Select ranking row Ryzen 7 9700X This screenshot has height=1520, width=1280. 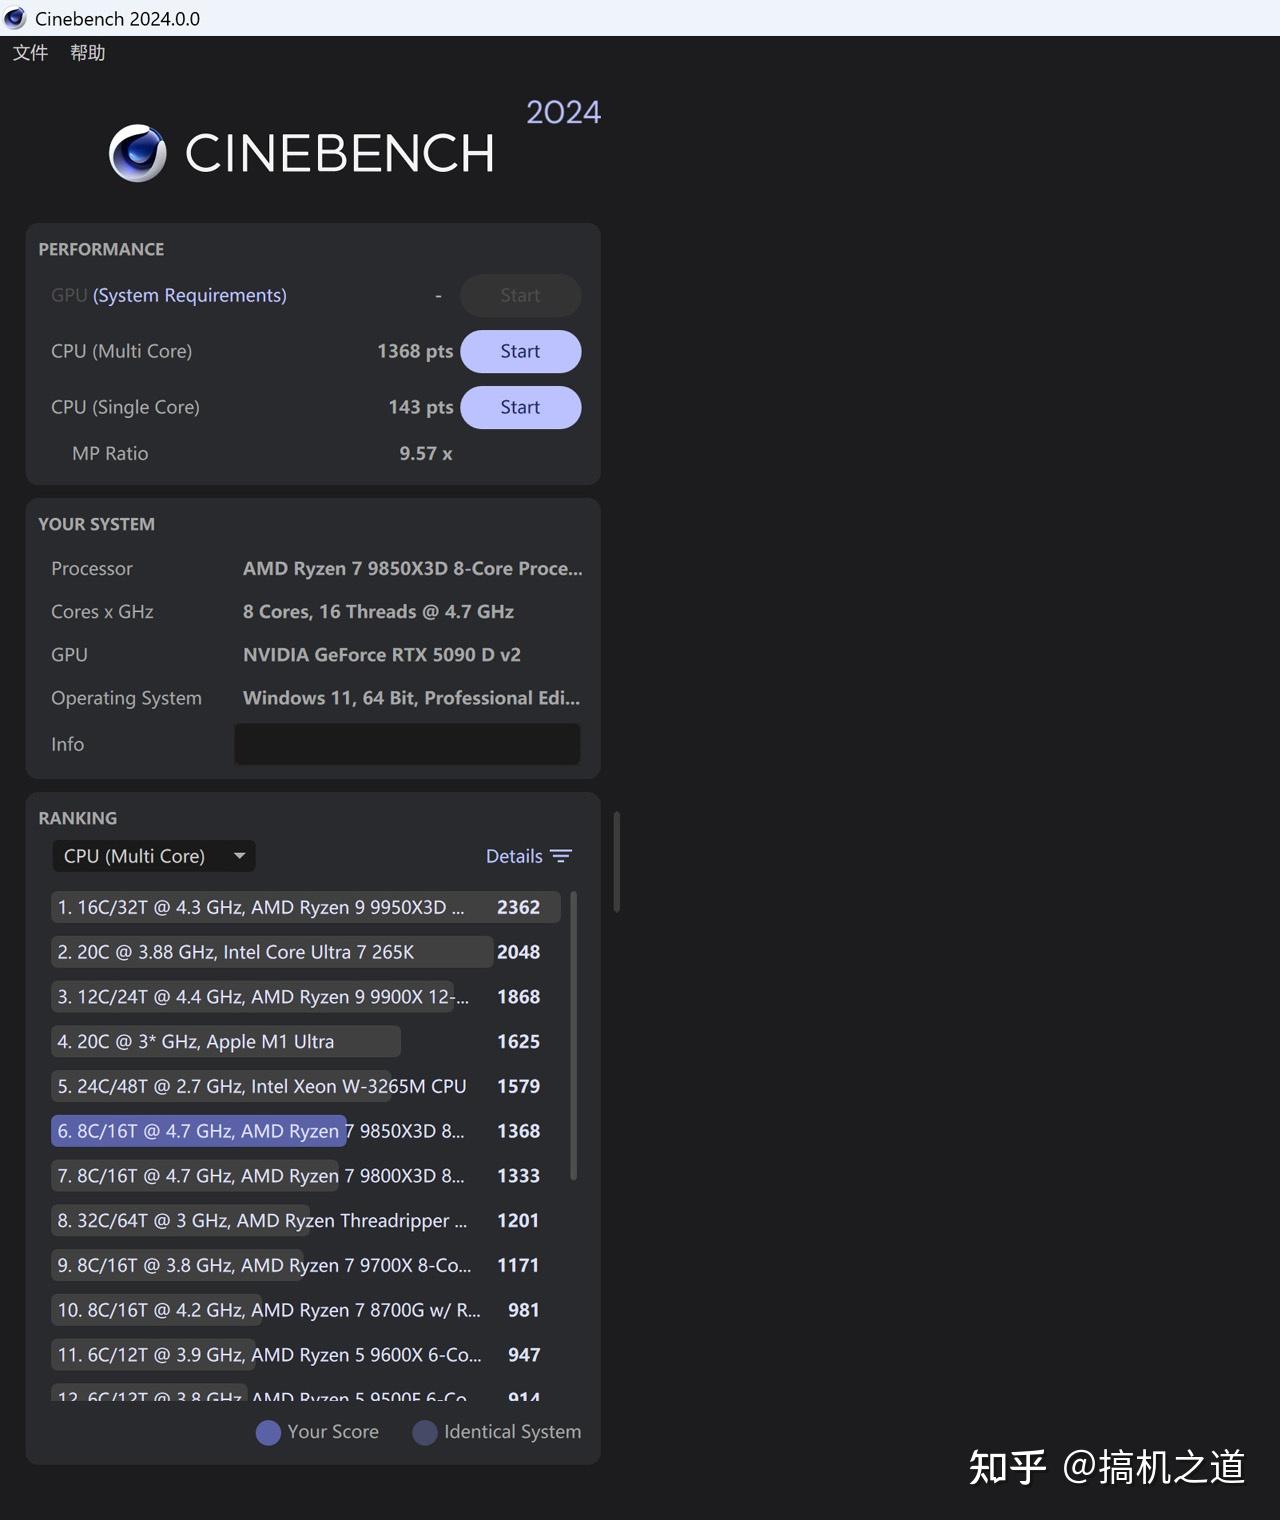click(306, 1265)
